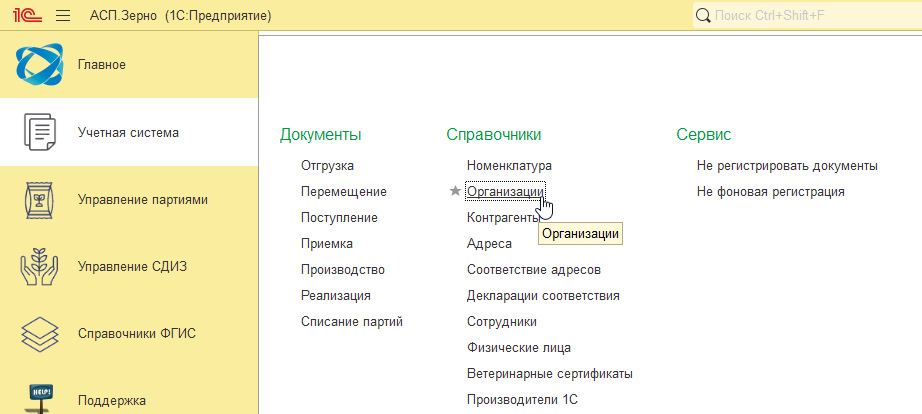The height and width of the screenshot is (414, 922).
Task: Open Ветеринарные сертификаты catalog
Action: tap(549, 373)
